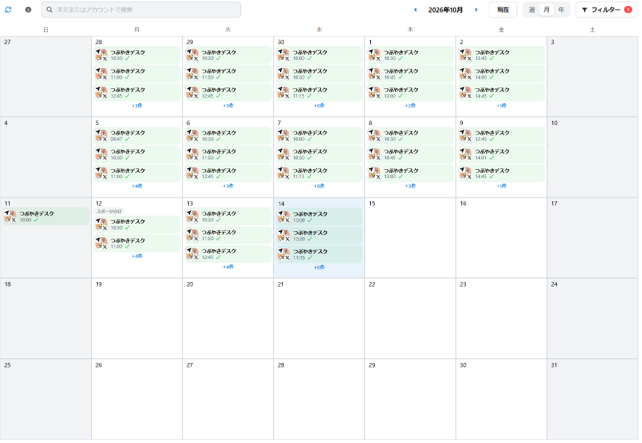Show more posts link on the 14th
642x443 pixels.
(319, 267)
